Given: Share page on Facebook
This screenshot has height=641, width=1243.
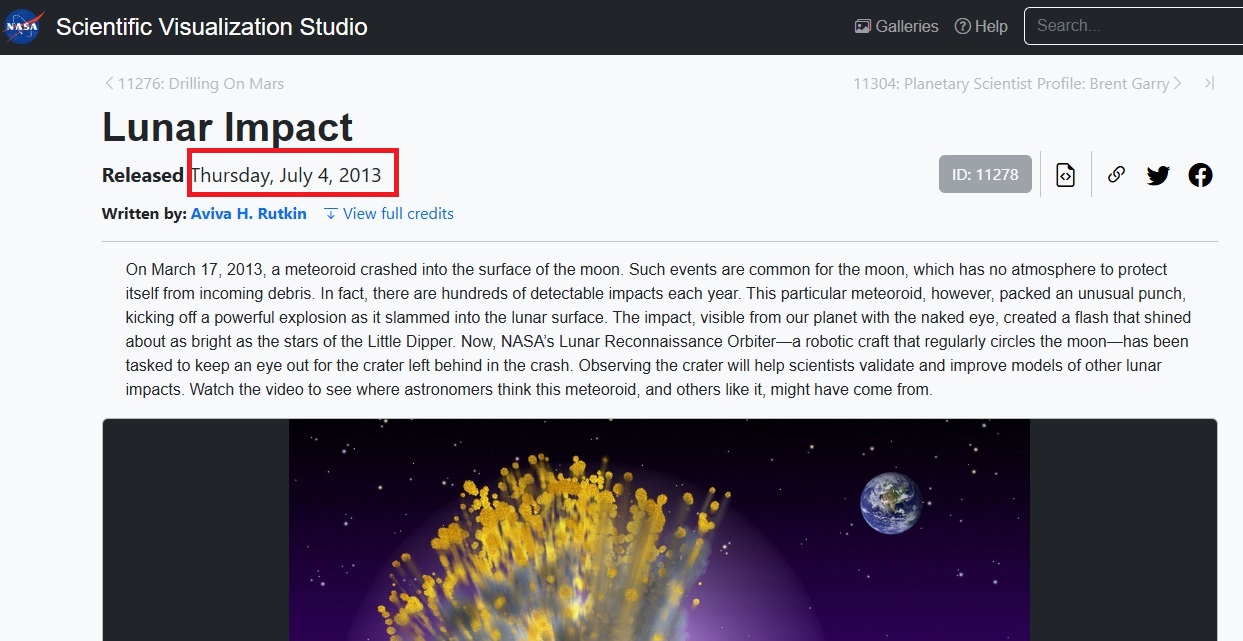Looking at the screenshot, I should coord(1200,175).
